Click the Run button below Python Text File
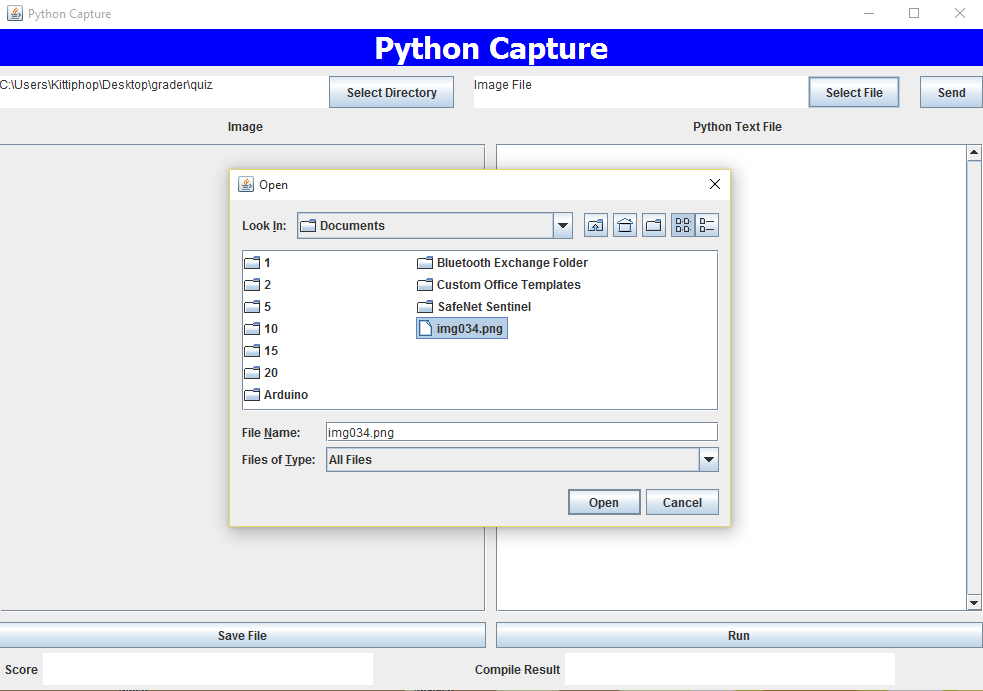This screenshot has width=983, height=691. [738, 635]
